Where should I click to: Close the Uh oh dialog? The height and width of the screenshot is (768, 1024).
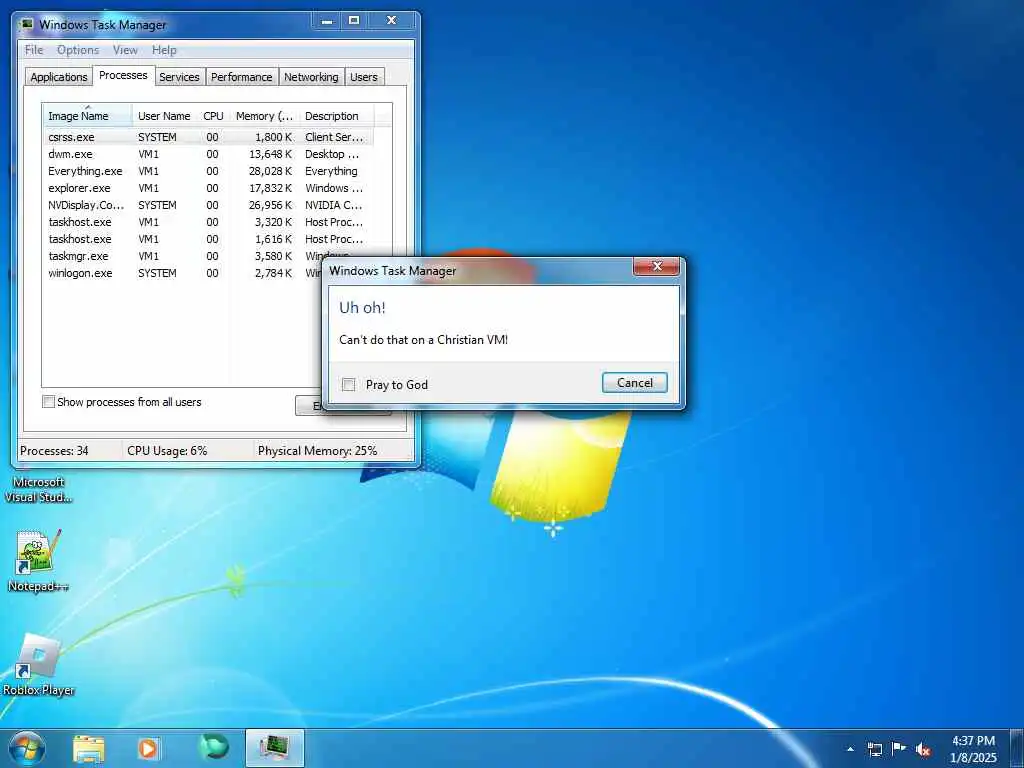[656, 266]
